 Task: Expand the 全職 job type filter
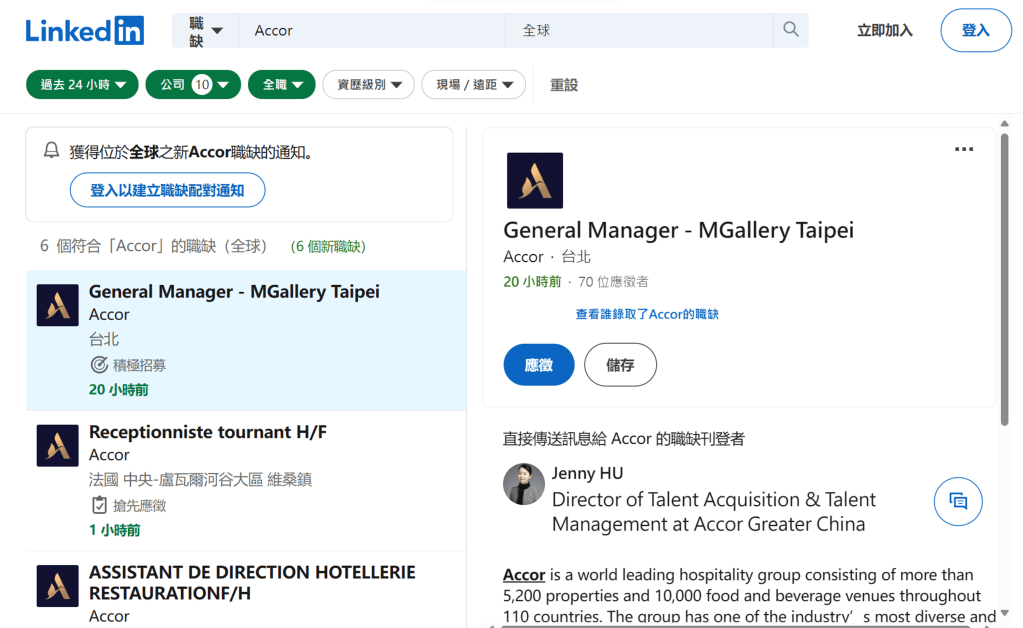pyautogui.click(x=281, y=85)
